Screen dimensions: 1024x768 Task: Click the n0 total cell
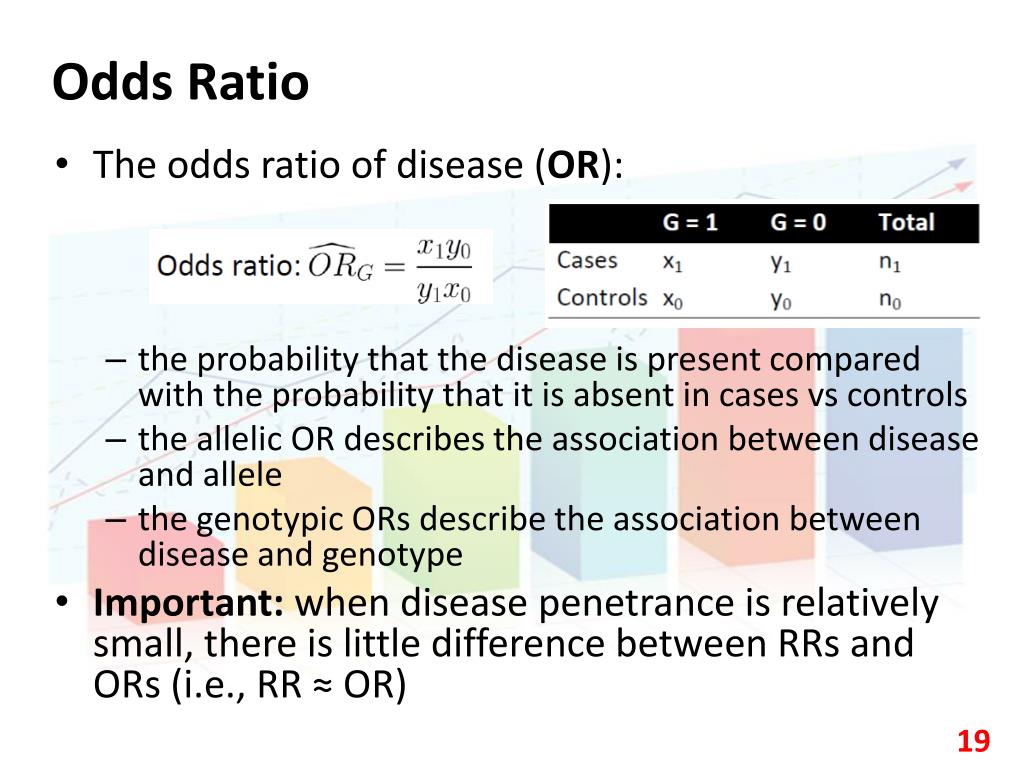[889, 300]
